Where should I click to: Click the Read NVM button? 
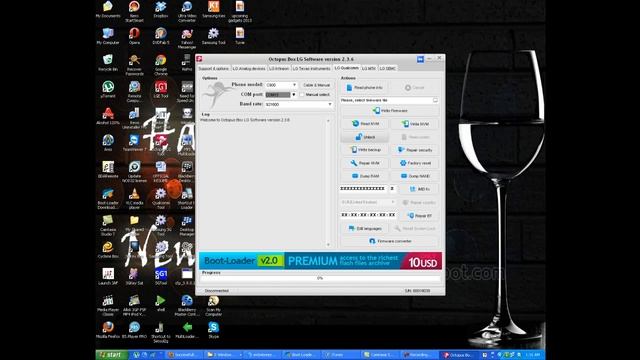click(x=365, y=124)
